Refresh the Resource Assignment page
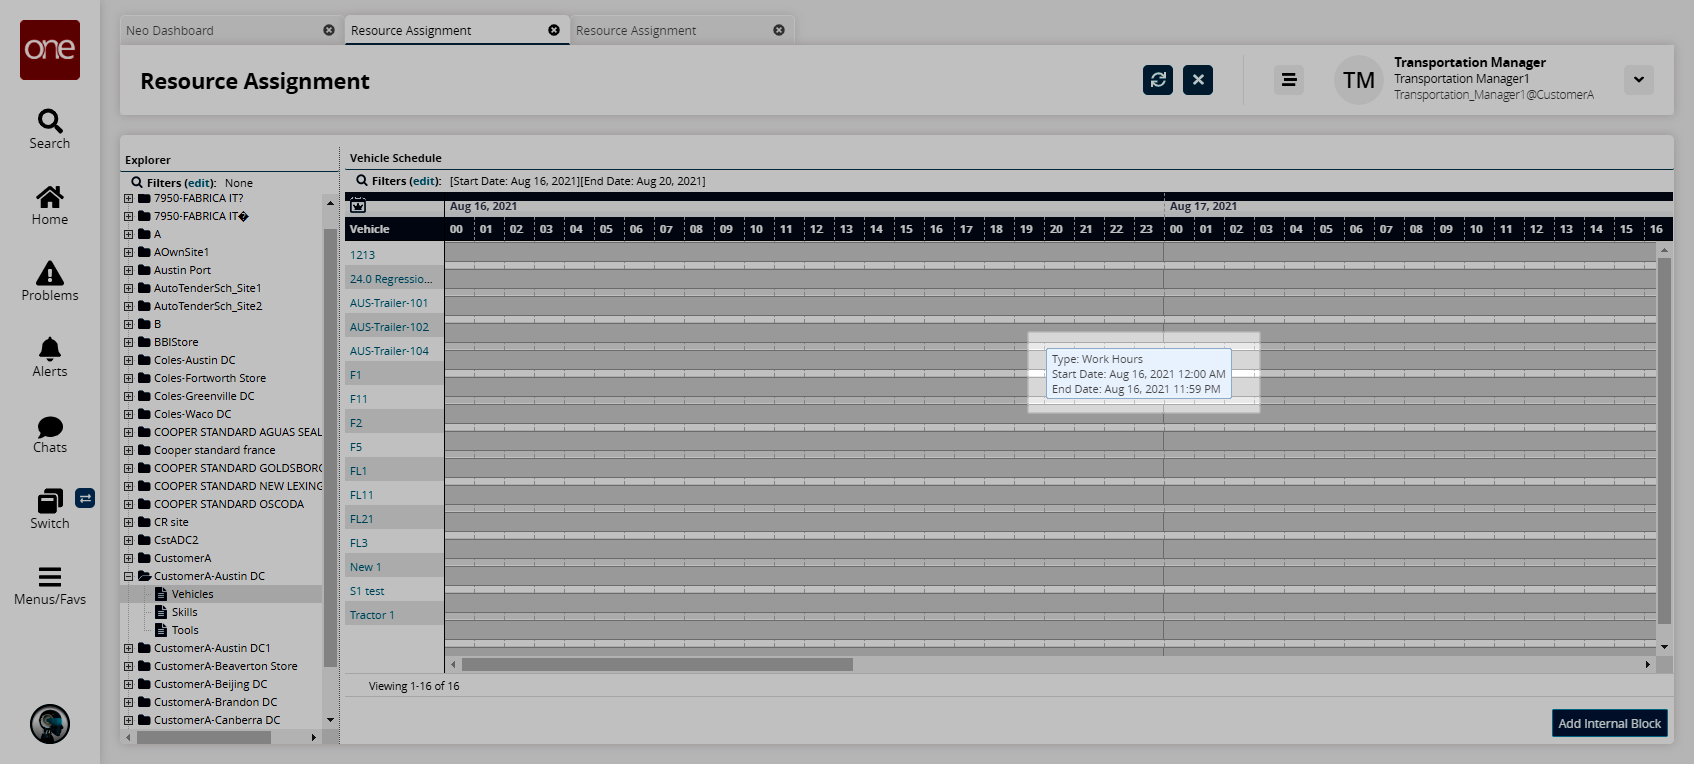 pyautogui.click(x=1158, y=80)
